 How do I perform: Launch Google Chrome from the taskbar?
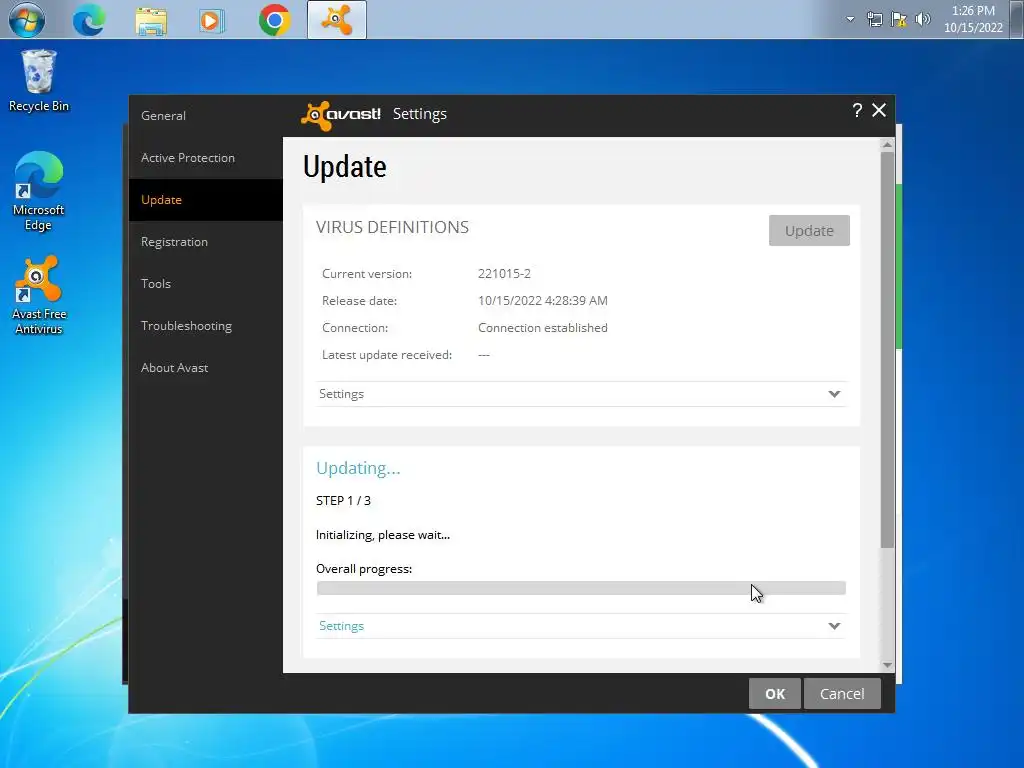274,20
